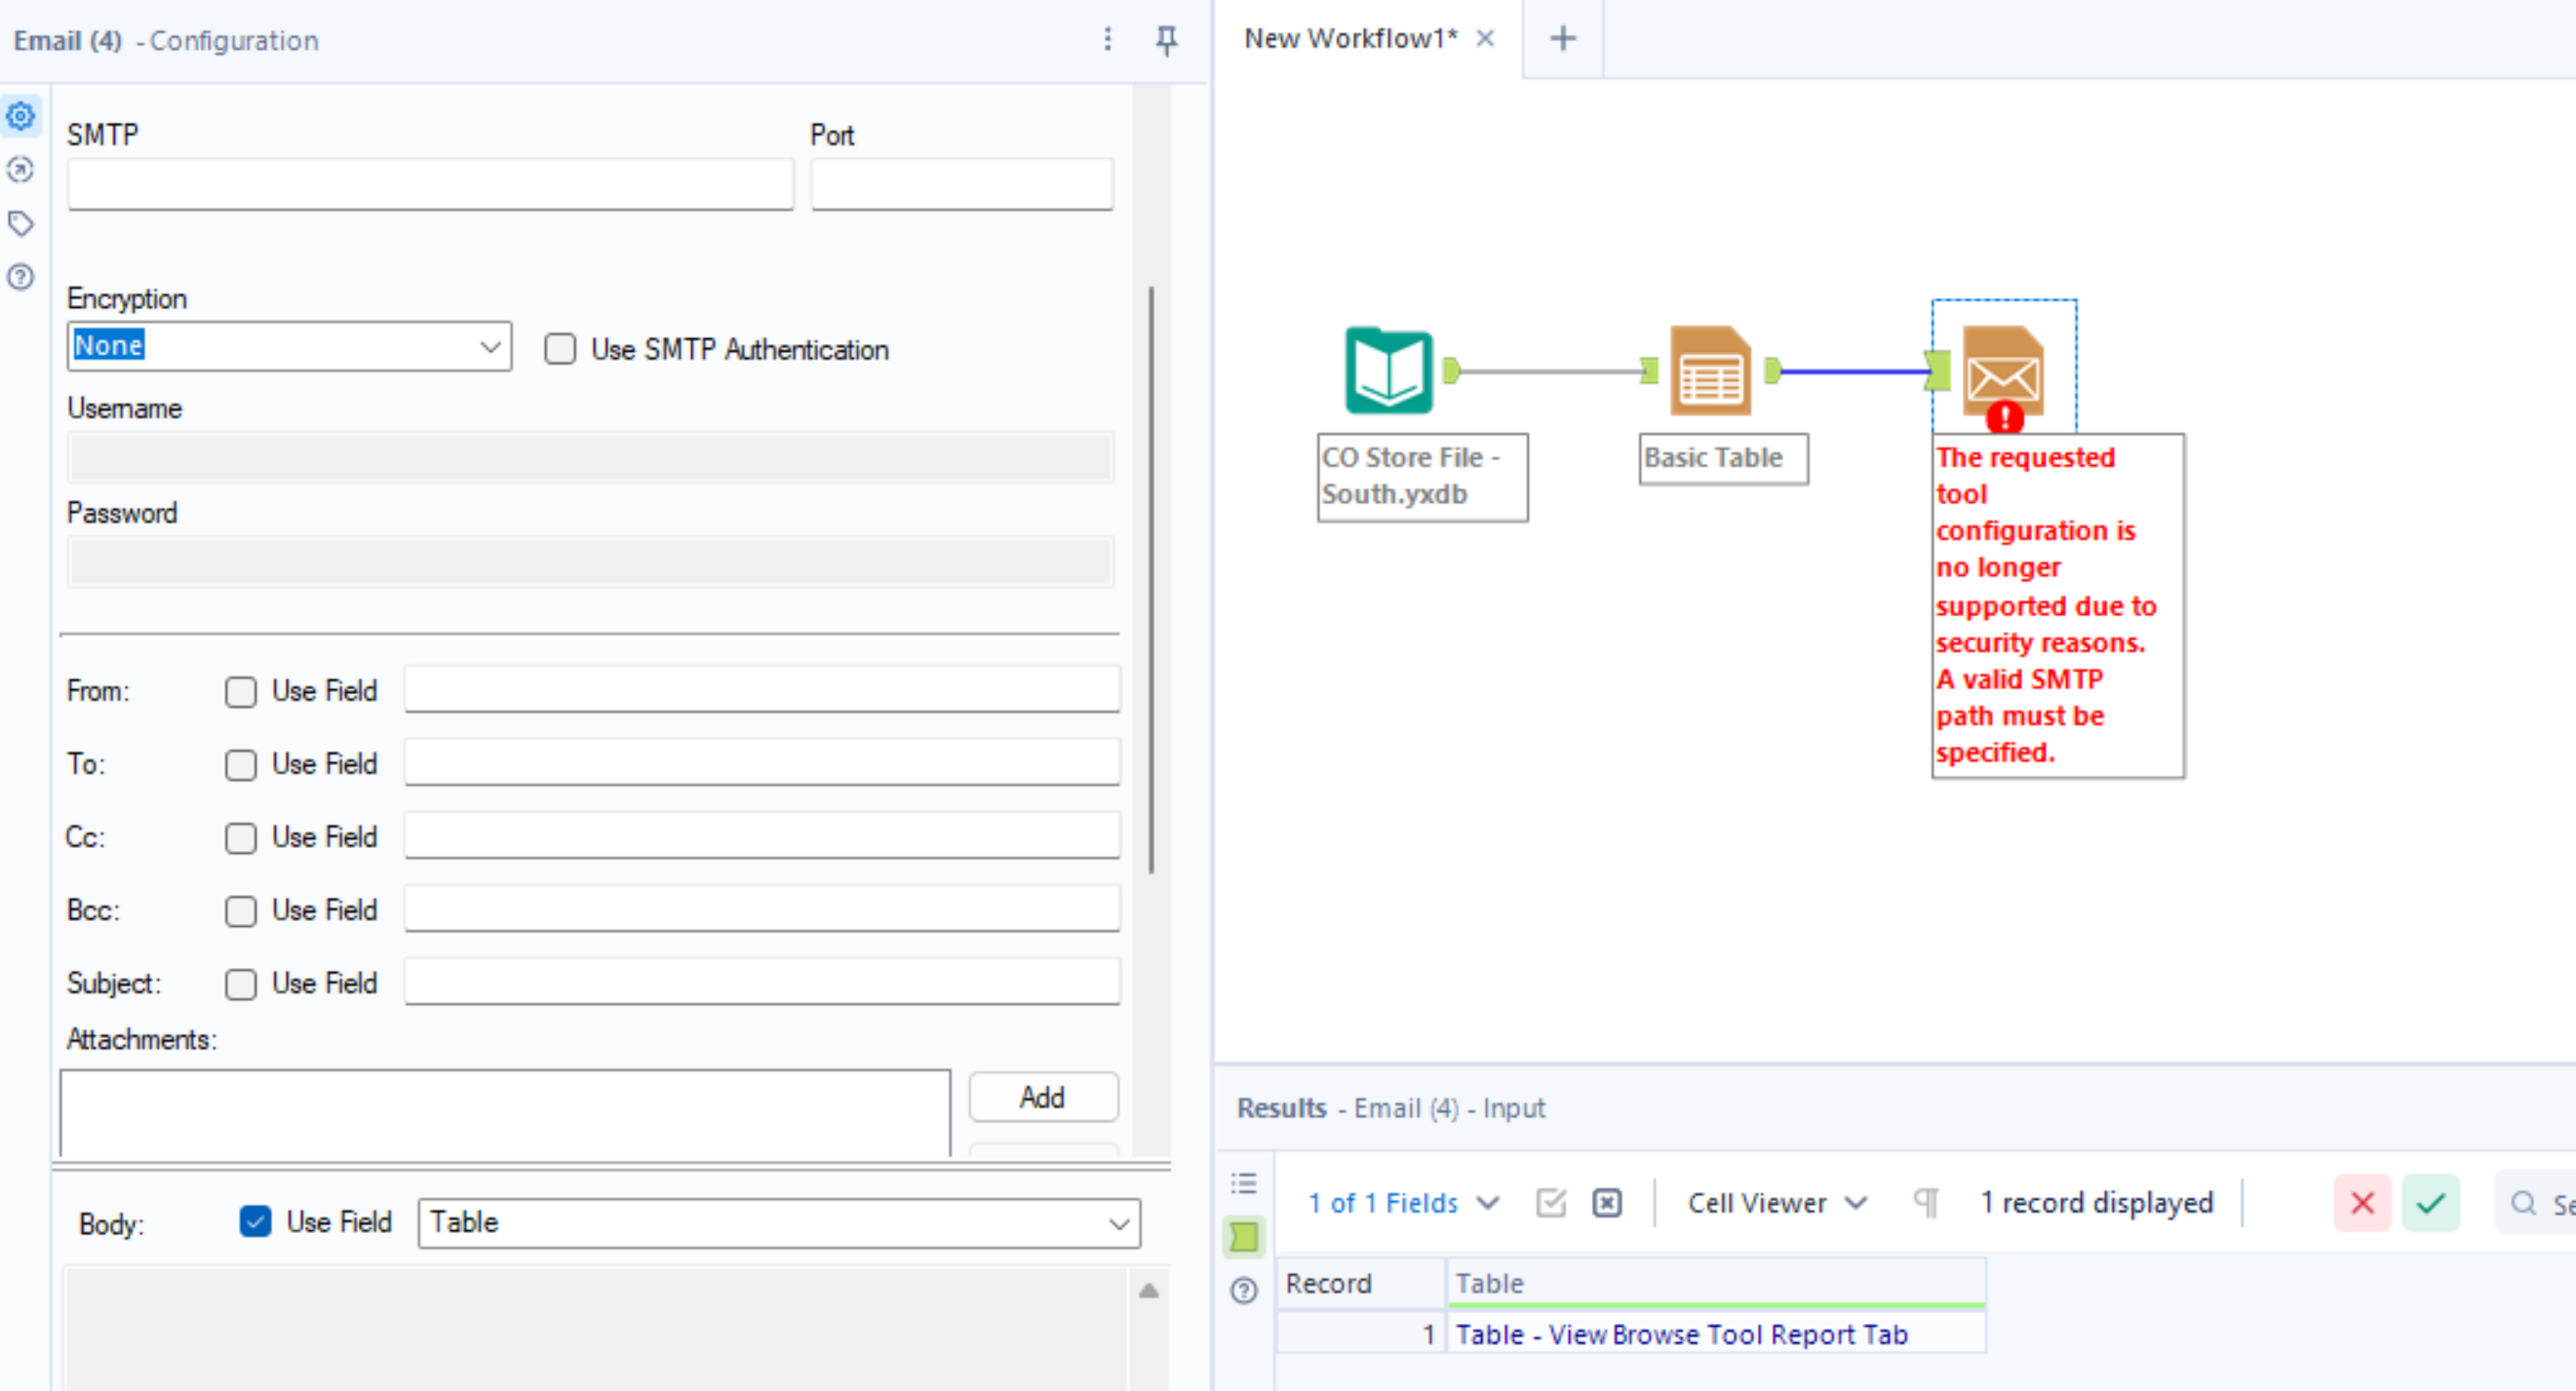The image size is (2576, 1391).
Task: Open the search magnifier in the Results panel
Action: [x=2523, y=1203]
